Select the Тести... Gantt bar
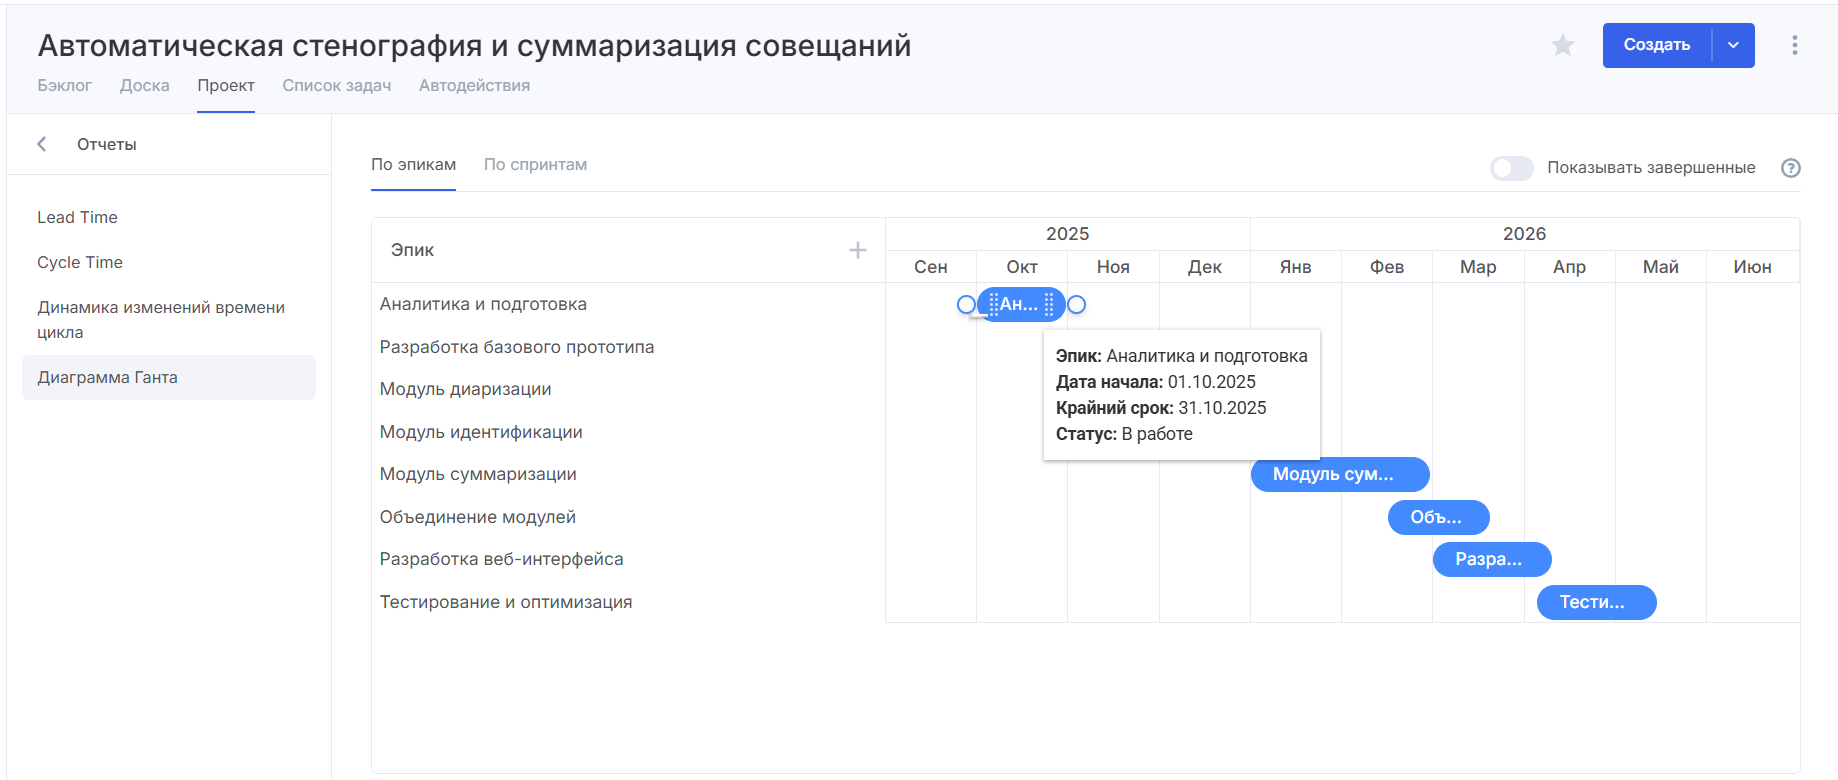 [1596, 602]
